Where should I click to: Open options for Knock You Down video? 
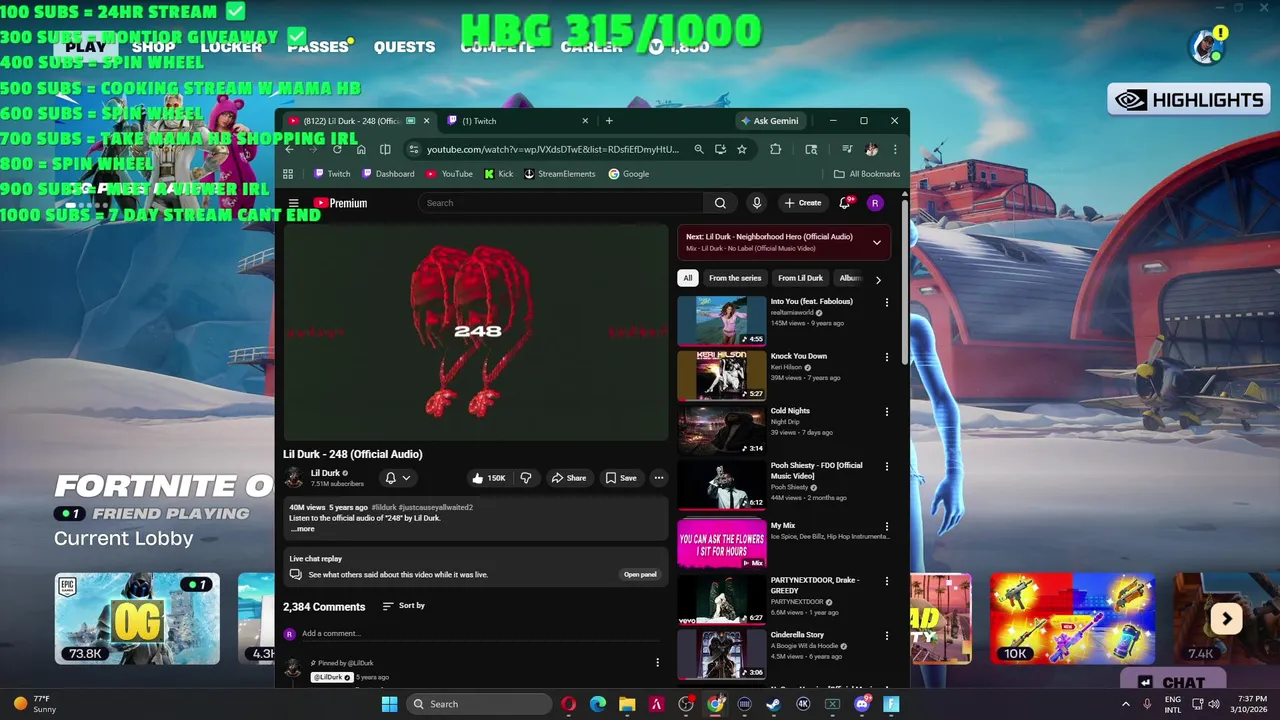(886, 357)
